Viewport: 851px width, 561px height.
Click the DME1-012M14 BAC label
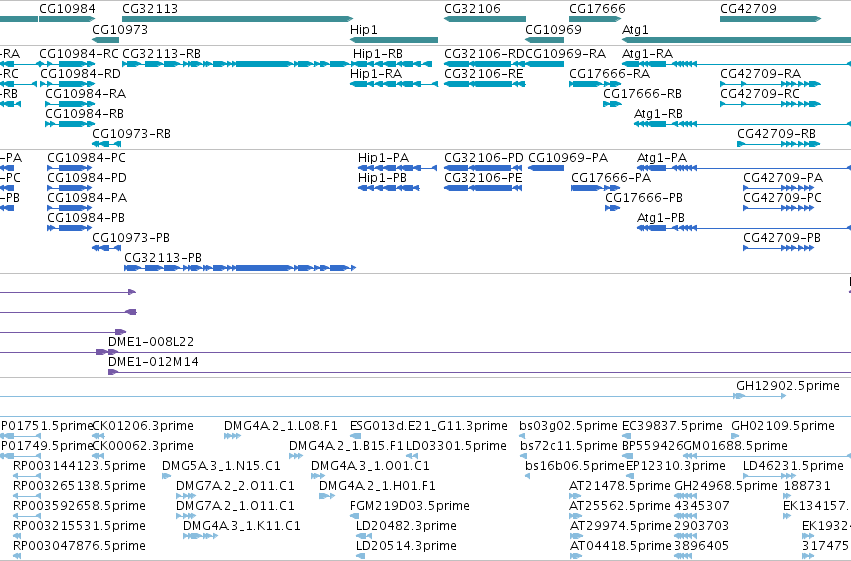153,362
